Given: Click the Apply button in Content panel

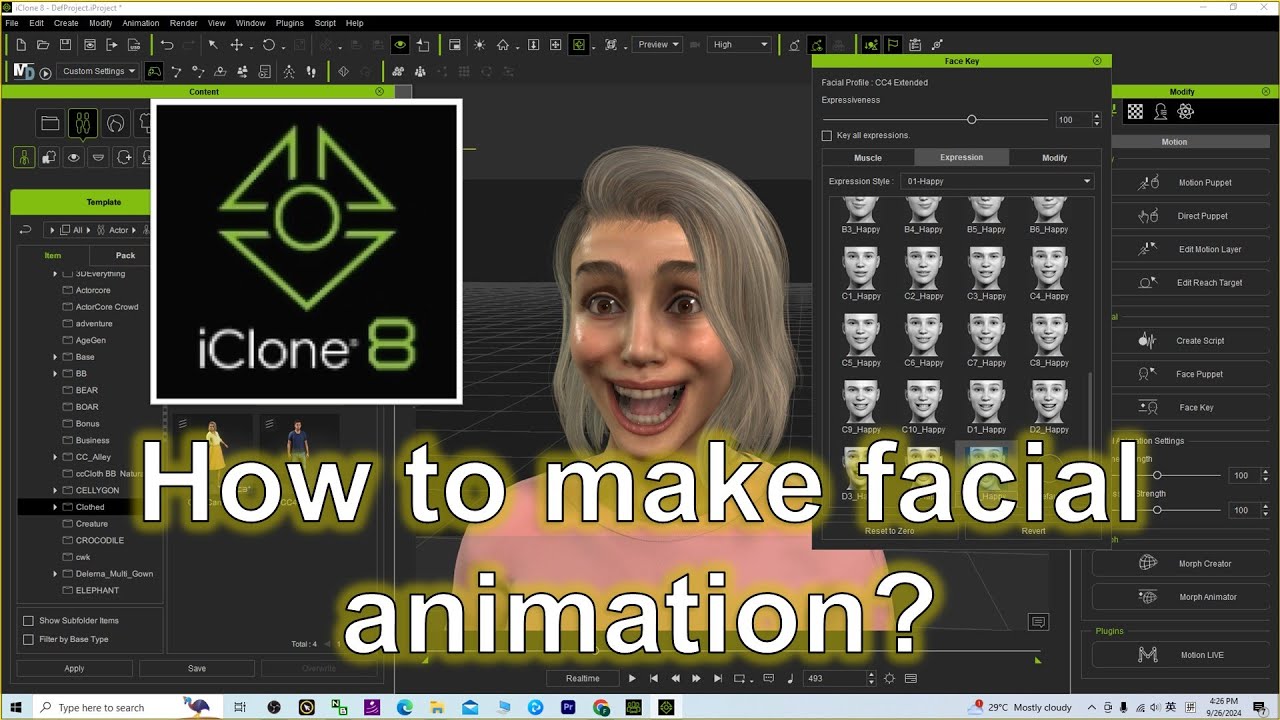Looking at the screenshot, I should [74, 668].
